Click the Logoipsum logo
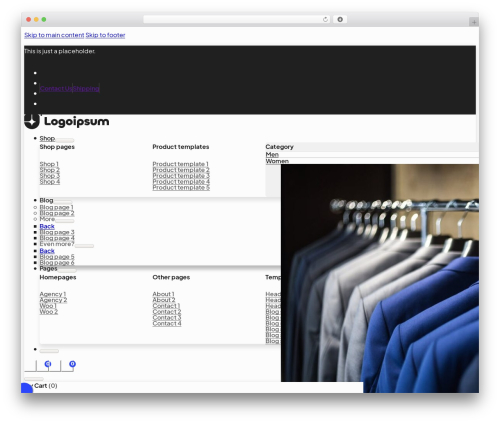The height and width of the screenshot is (423, 500). pos(67,121)
